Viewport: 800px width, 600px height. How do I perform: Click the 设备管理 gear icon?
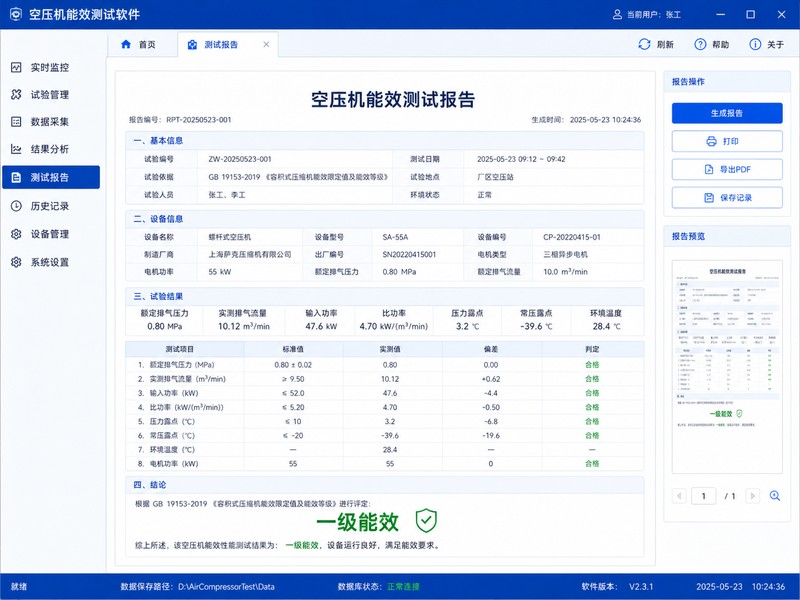tap(16, 234)
